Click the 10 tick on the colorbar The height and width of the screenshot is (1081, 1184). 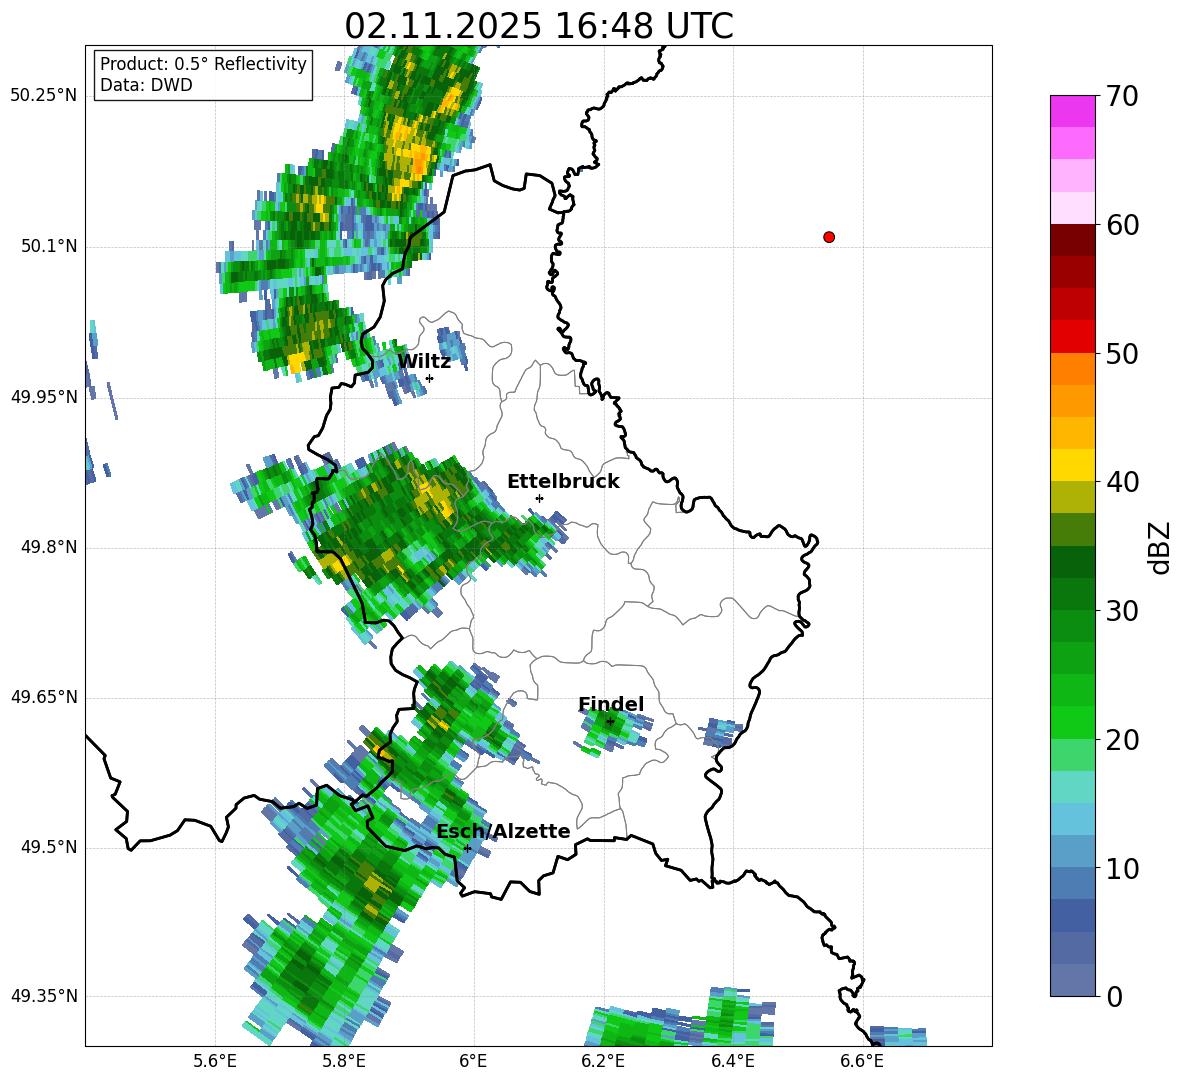tap(1122, 868)
